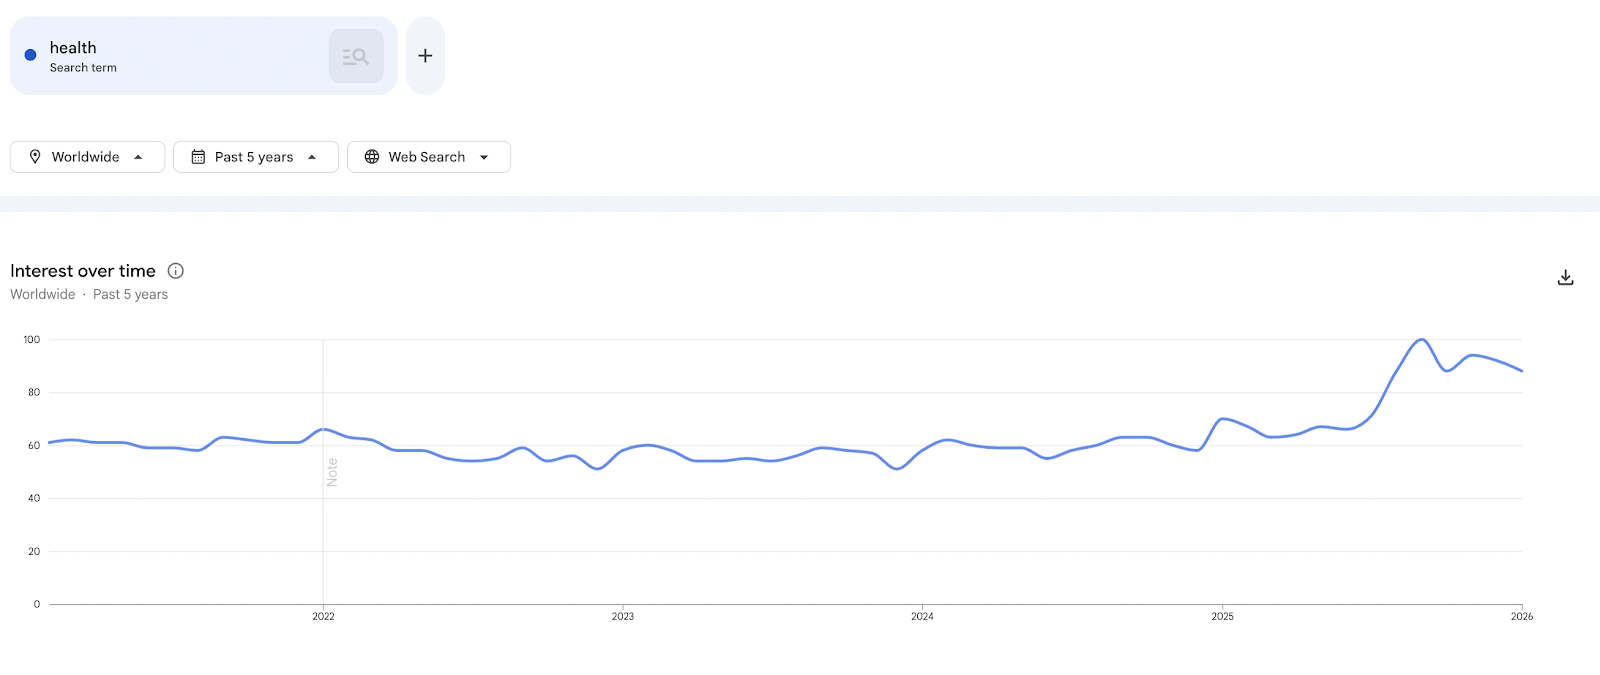1600x675 pixels.
Task: Click the 2025 axis label
Action: coord(1222,616)
